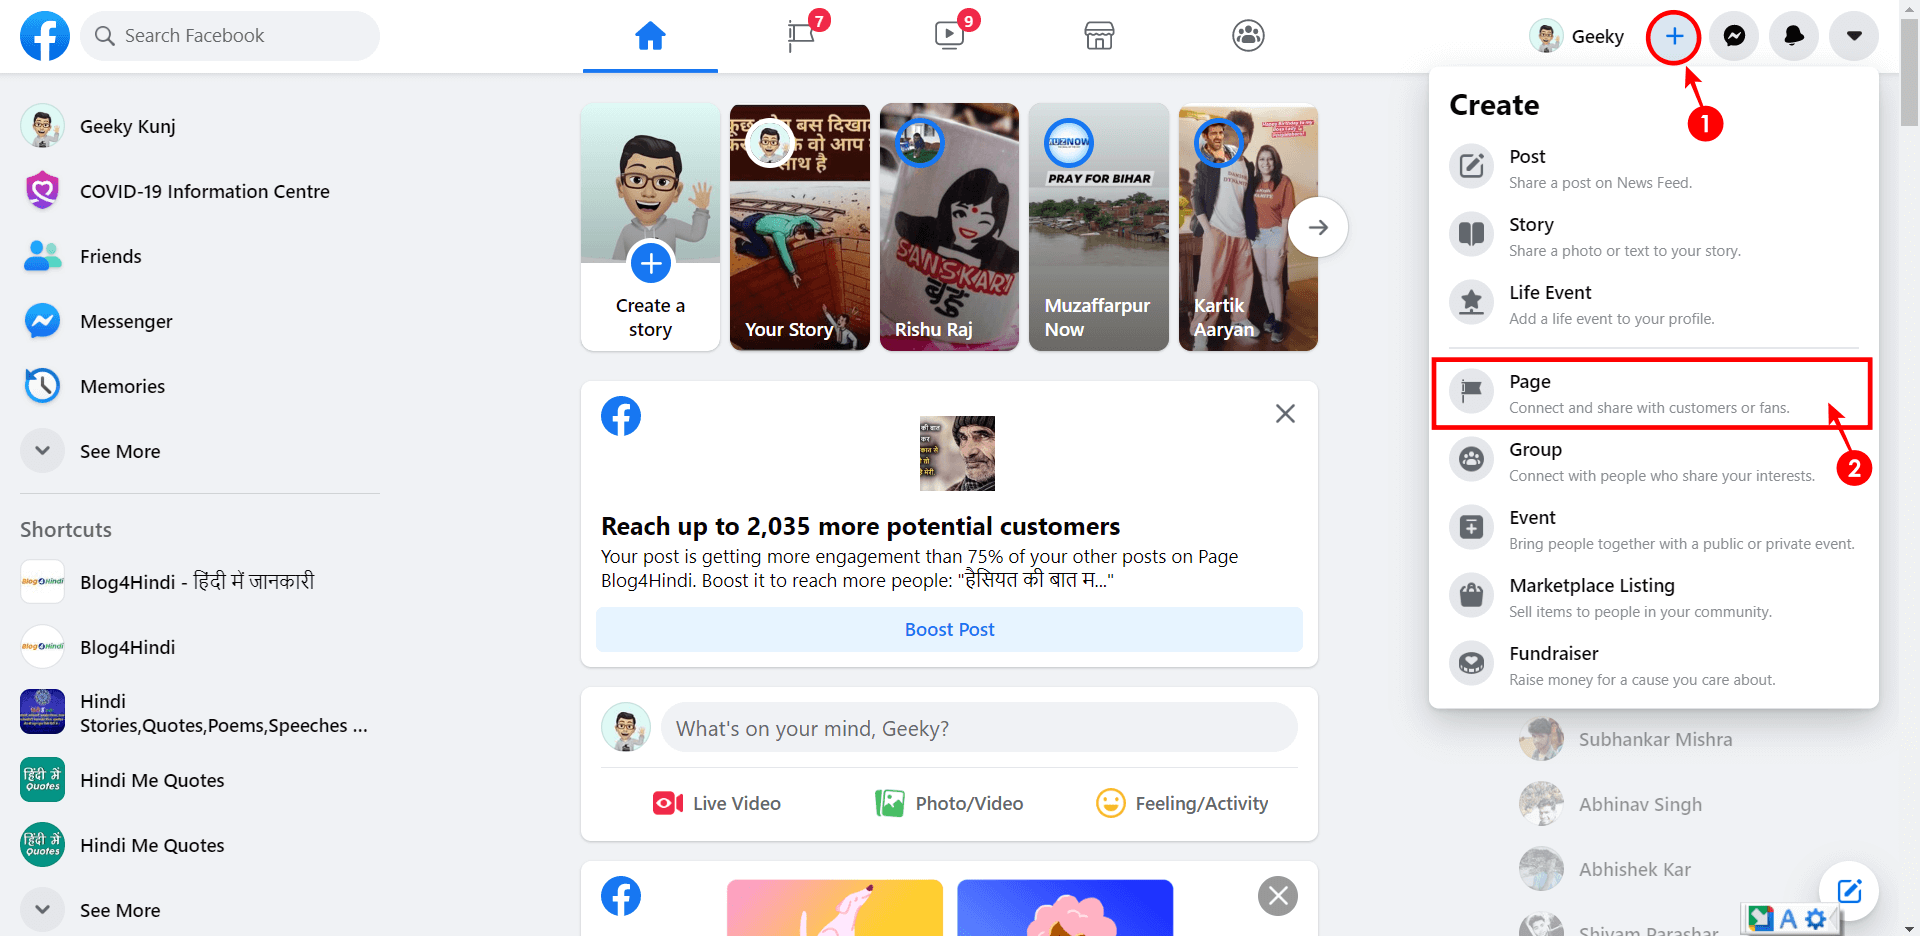Click the gear icon at bottom right
This screenshot has width=1920, height=936.
click(1816, 918)
